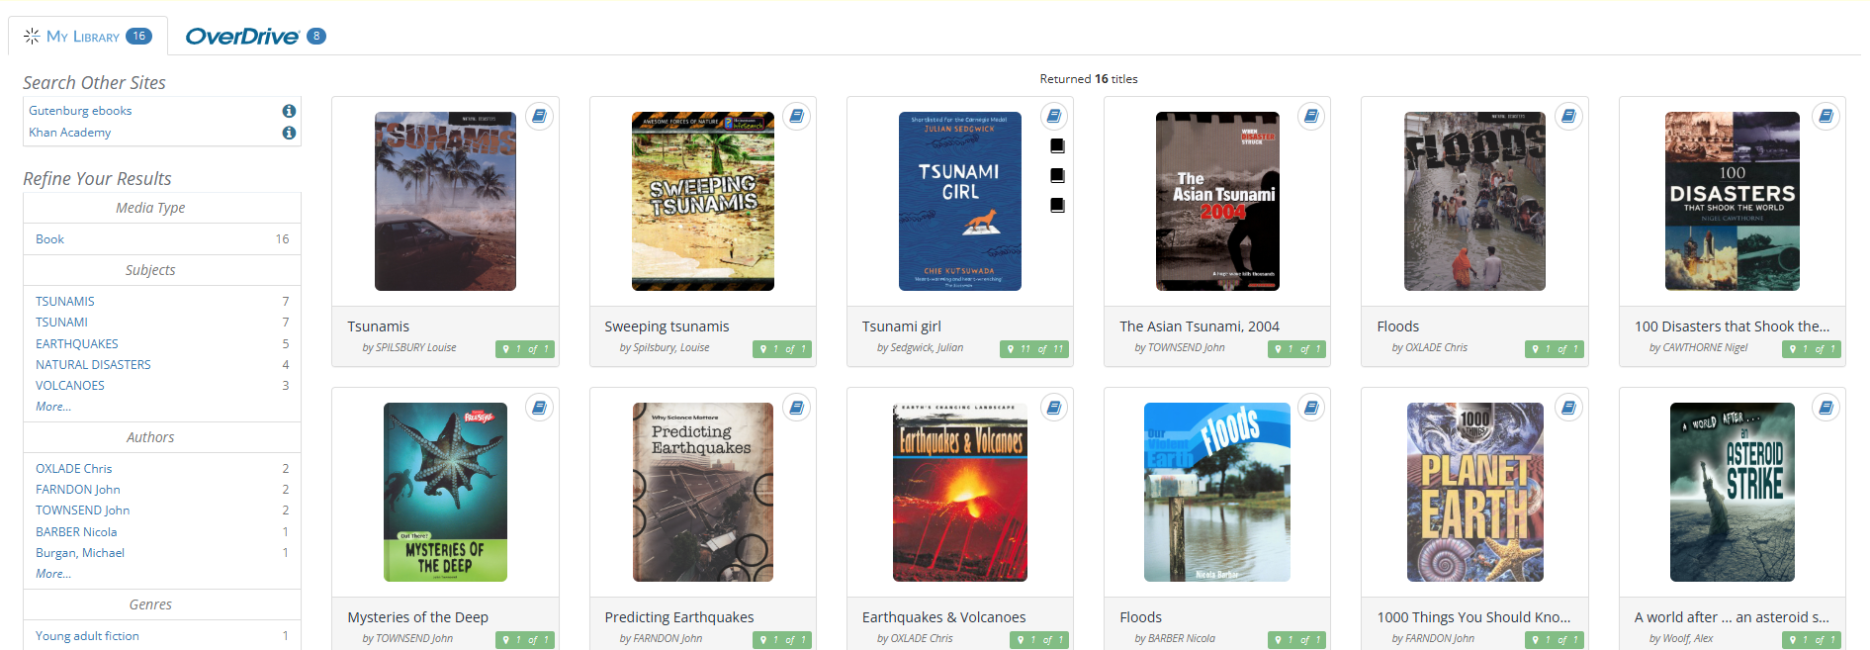Screen dimensions: 1870x650
Task: Click book icon on The Asian Tsunami card
Action: (x=1310, y=117)
